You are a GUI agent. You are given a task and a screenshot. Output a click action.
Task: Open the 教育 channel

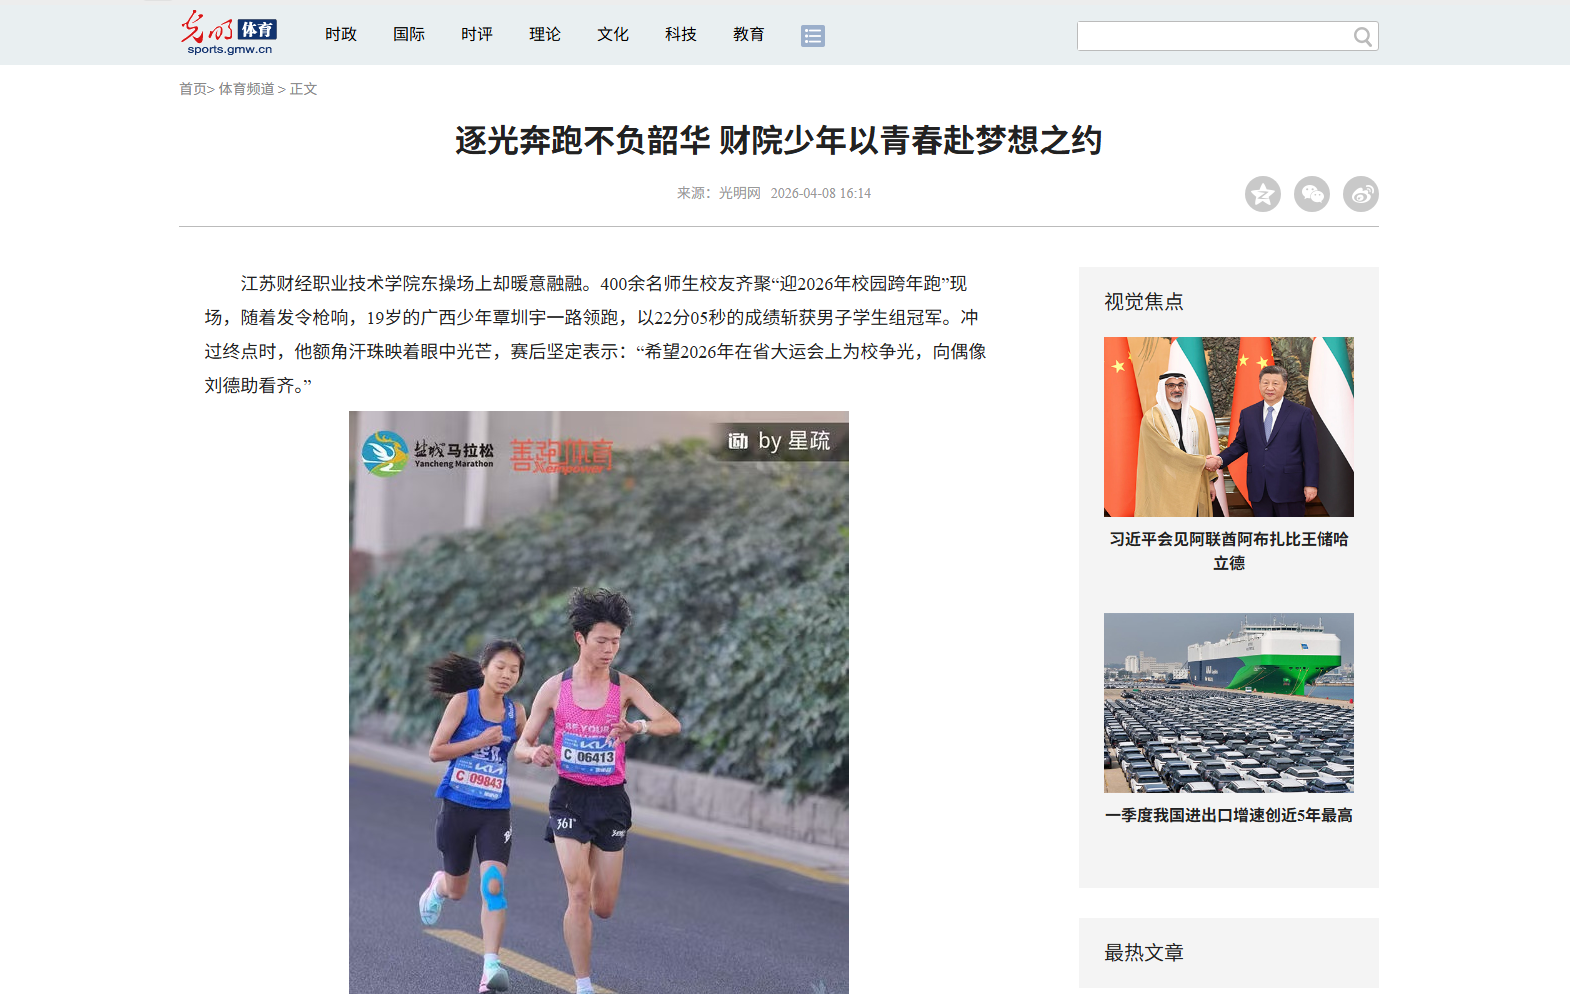tap(749, 34)
